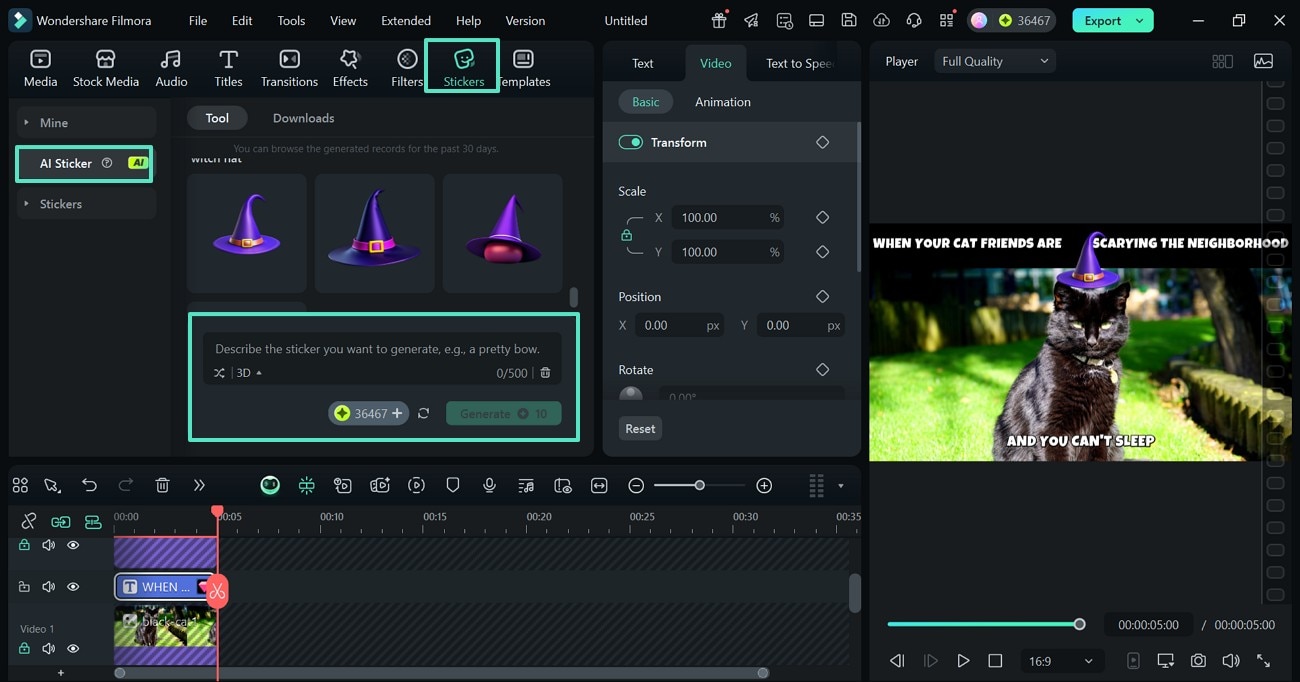Click the undo arrow in timeline toolbar
This screenshot has width=1300, height=682.
[89, 485]
